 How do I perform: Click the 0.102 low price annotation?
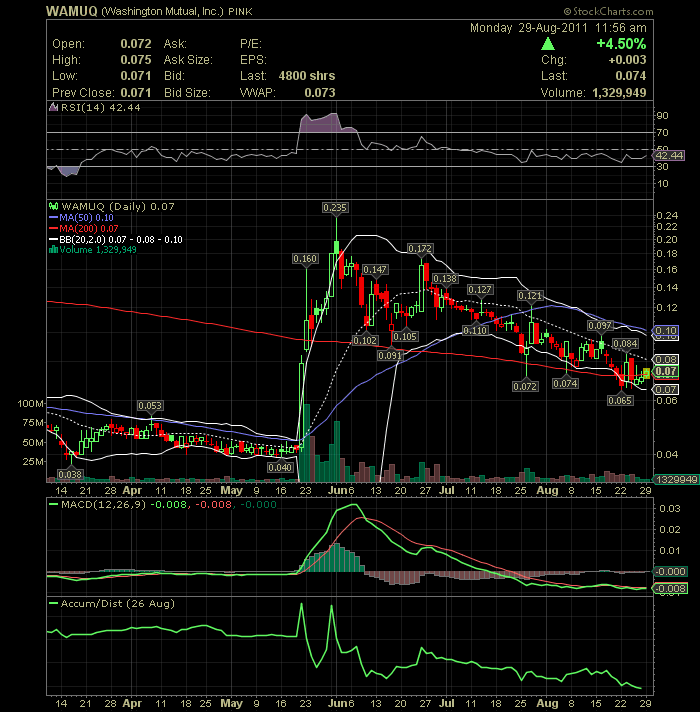(365, 340)
